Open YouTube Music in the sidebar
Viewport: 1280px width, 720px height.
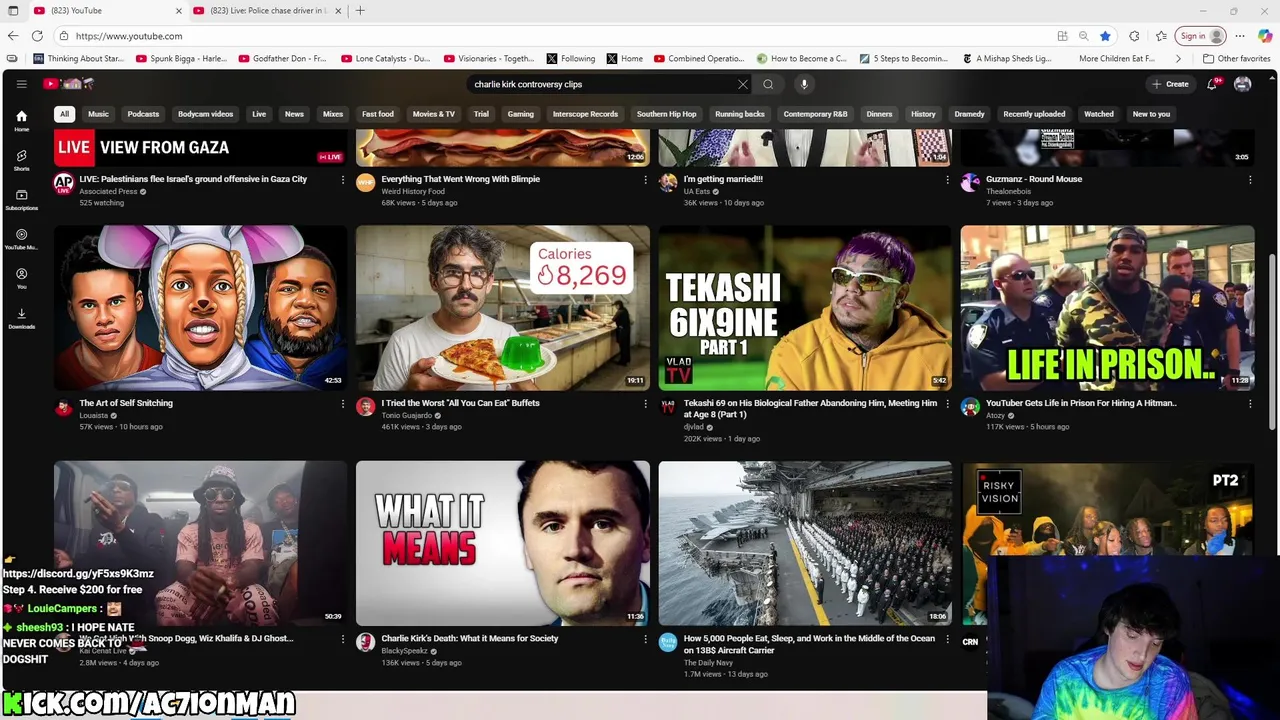point(21,239)
